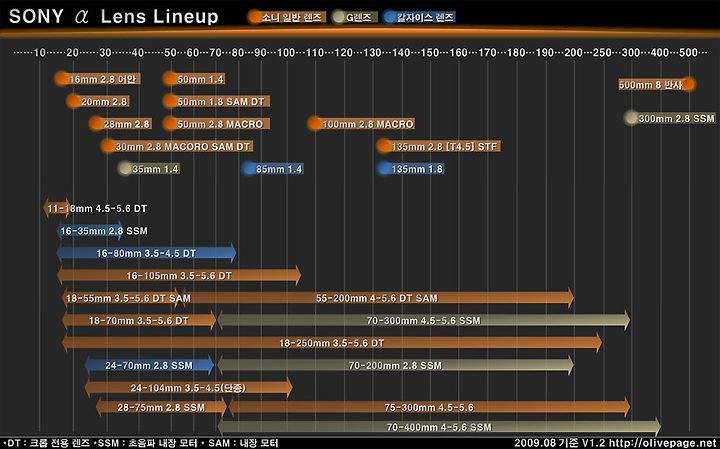
Task: Click the 24-70mm 2.8 SSM bar
Action: point(149,366)
